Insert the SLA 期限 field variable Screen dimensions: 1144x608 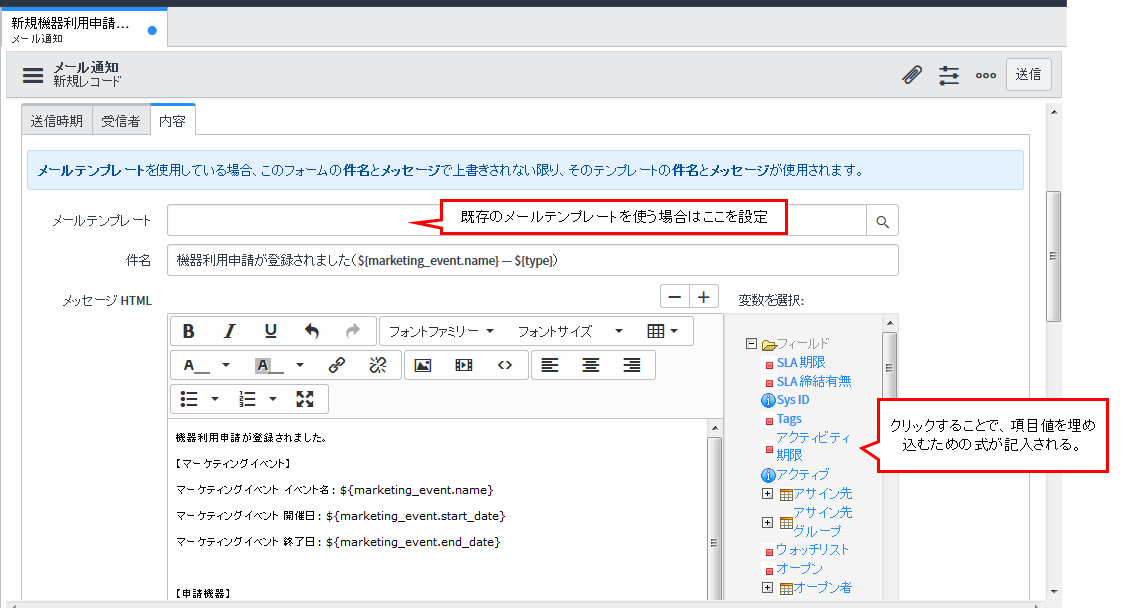800,363
